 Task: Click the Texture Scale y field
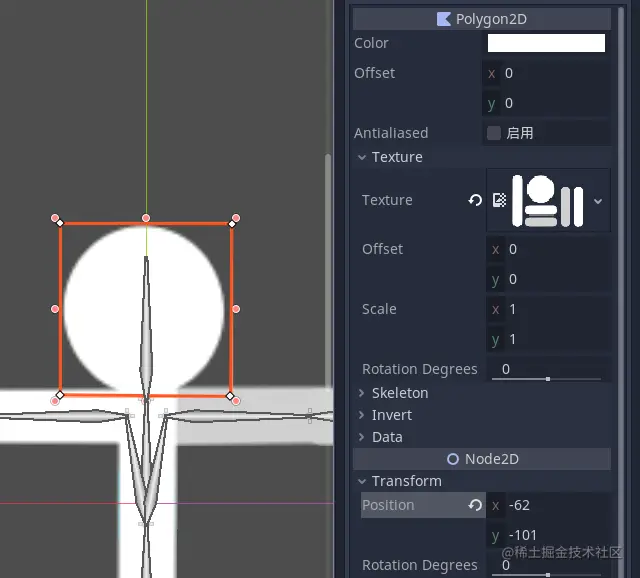pyautogui.click(x=549, y=339)
